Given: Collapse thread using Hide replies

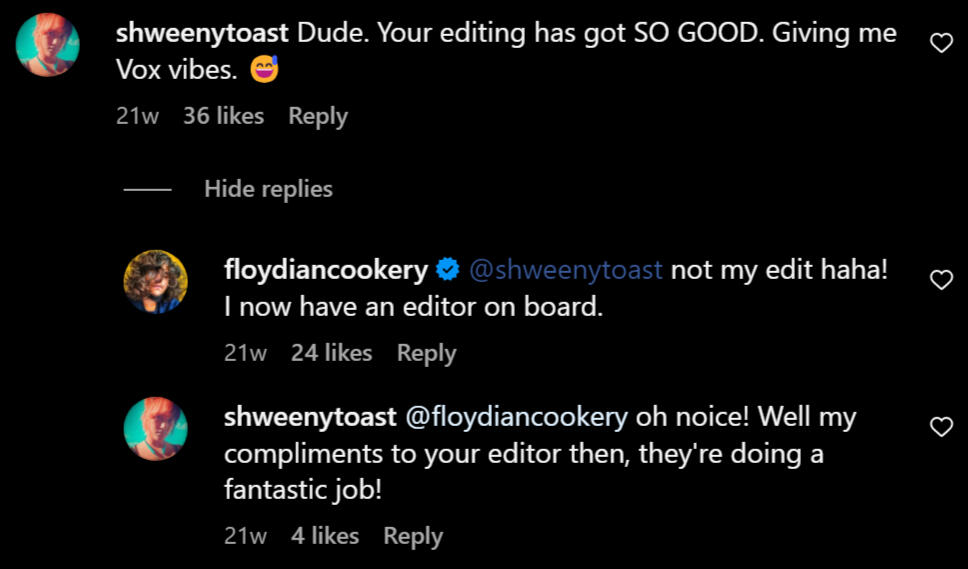Looking at the screenshot, I should pos(268,189).
